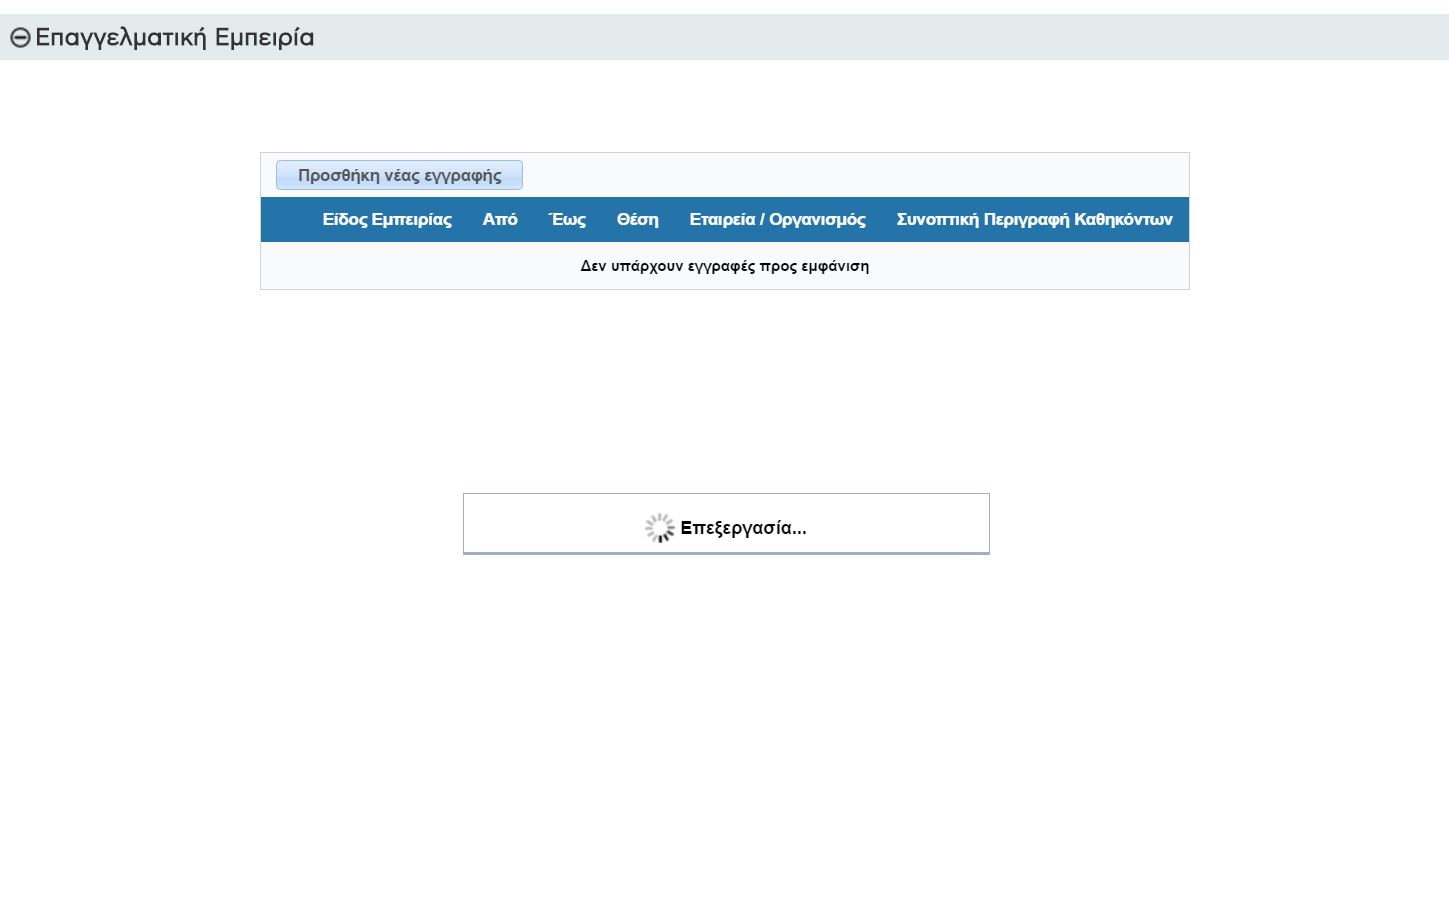Click the Εταιρεία / Οργανισμός column header
Viewport: 1449px width, 916px height.
(777, 220)
